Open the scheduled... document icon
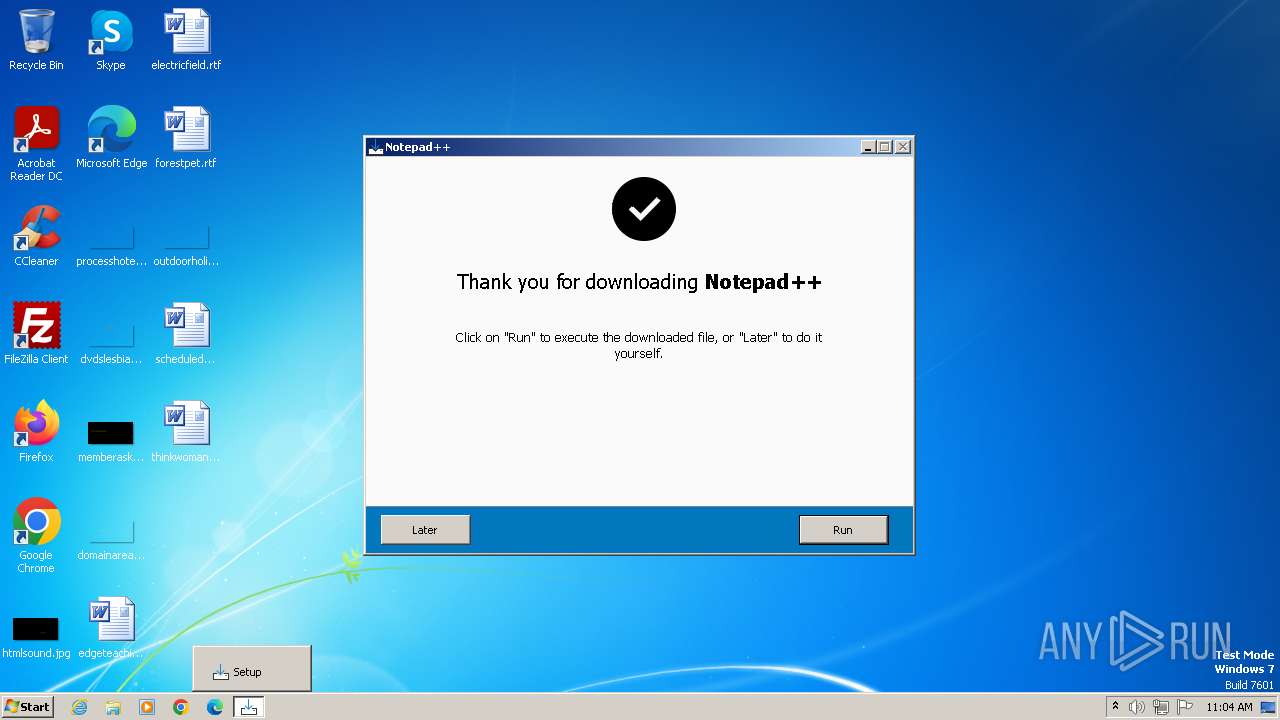 point(186,334)
